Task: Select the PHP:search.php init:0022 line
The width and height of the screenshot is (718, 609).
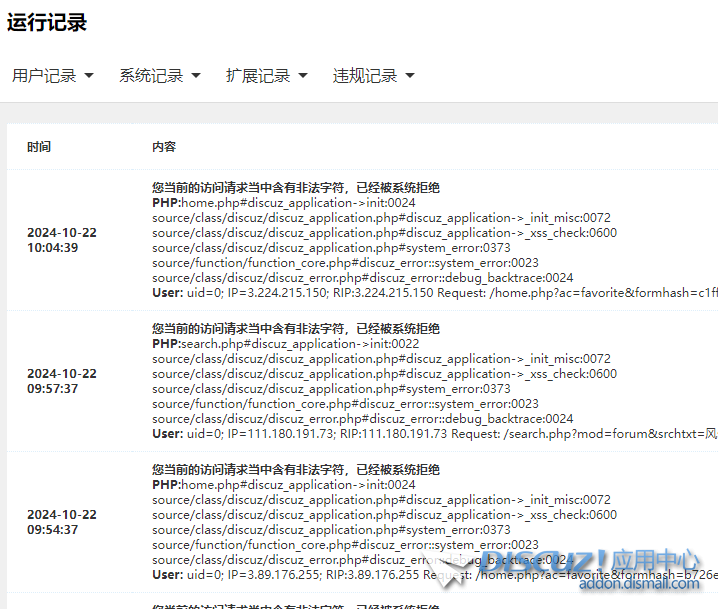Action: [288, 344]
